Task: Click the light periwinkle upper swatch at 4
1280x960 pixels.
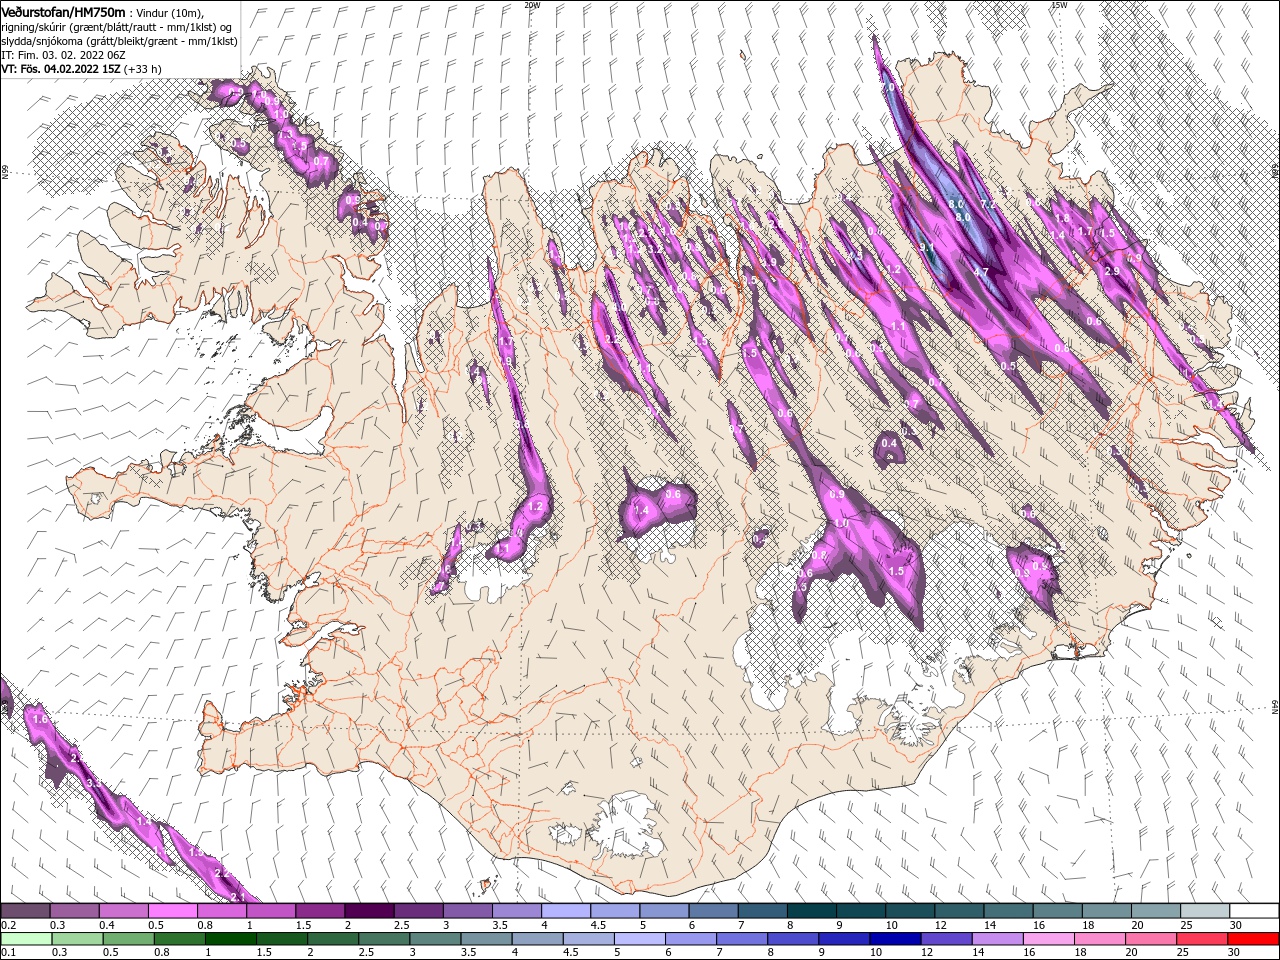Action: click(565, 911)
